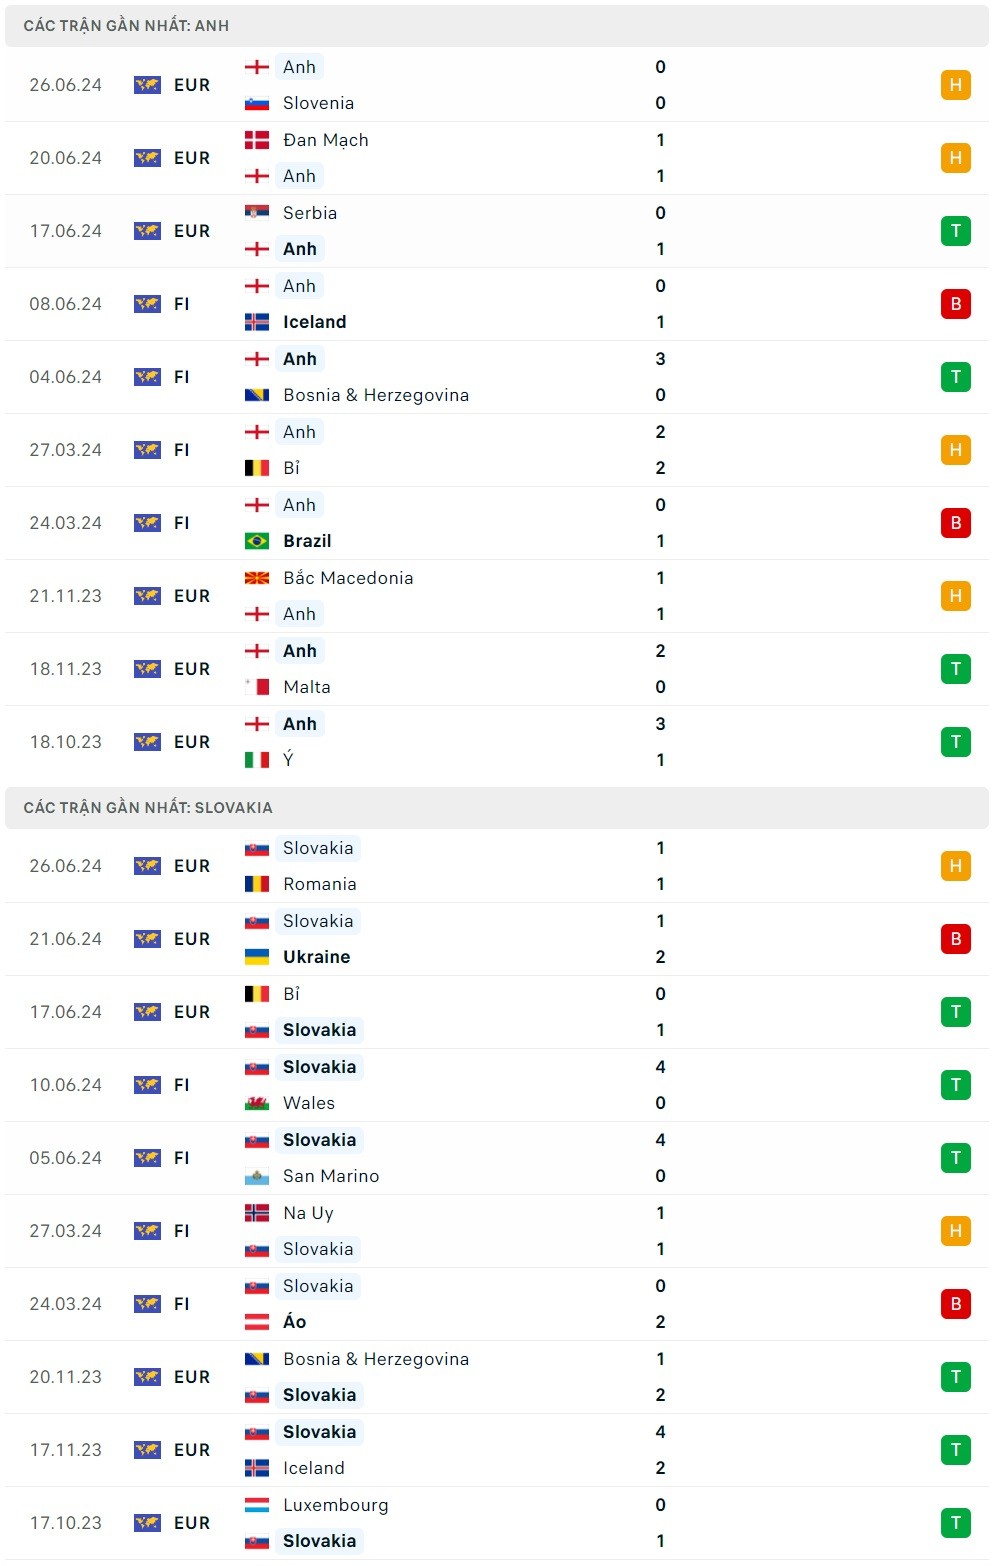The width and height of the screenshot is (999, 1566).
Task: Open the Na Uy team link
Action: tap(308, 1213)
